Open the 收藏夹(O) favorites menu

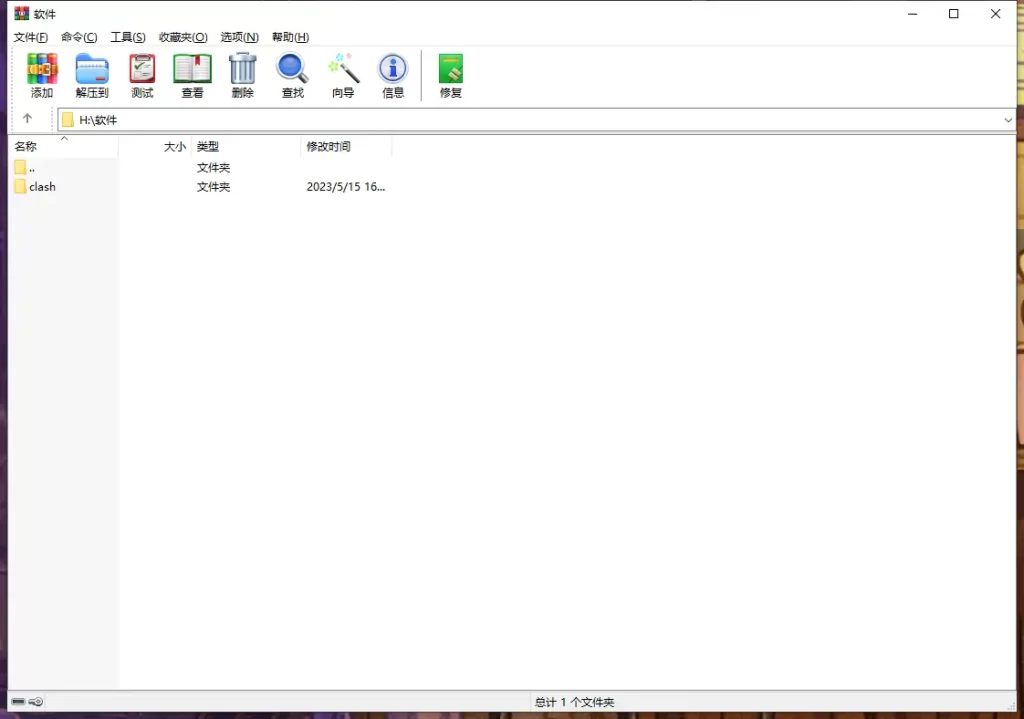click(x=183, y=37)
